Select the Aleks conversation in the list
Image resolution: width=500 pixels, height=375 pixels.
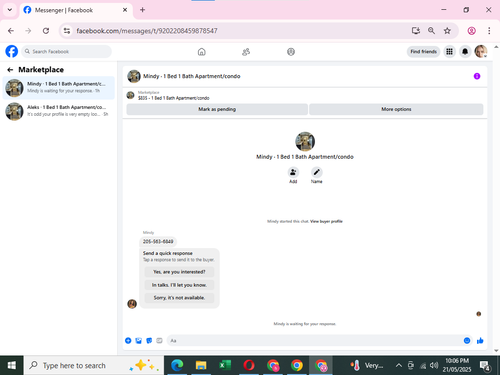click(x=59, y=111)
